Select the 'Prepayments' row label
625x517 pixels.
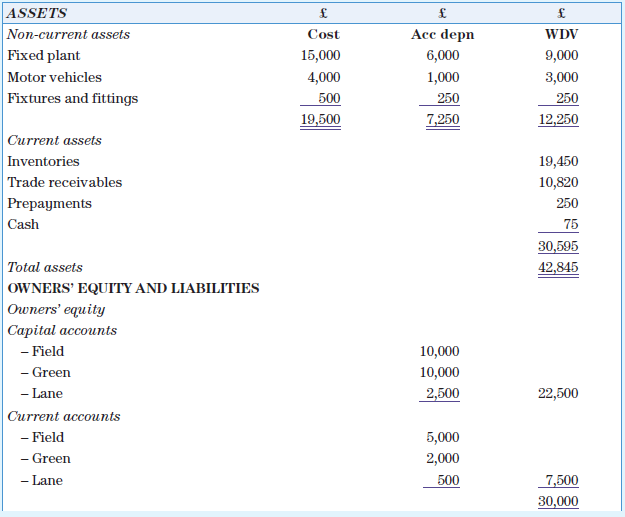click(49, 204)
